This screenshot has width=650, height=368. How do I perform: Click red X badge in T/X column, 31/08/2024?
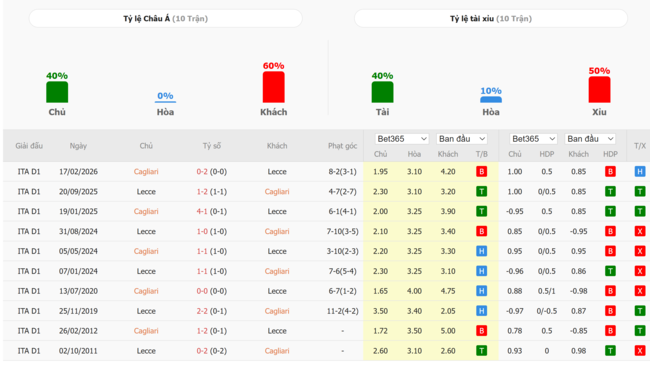coord(640,231)
